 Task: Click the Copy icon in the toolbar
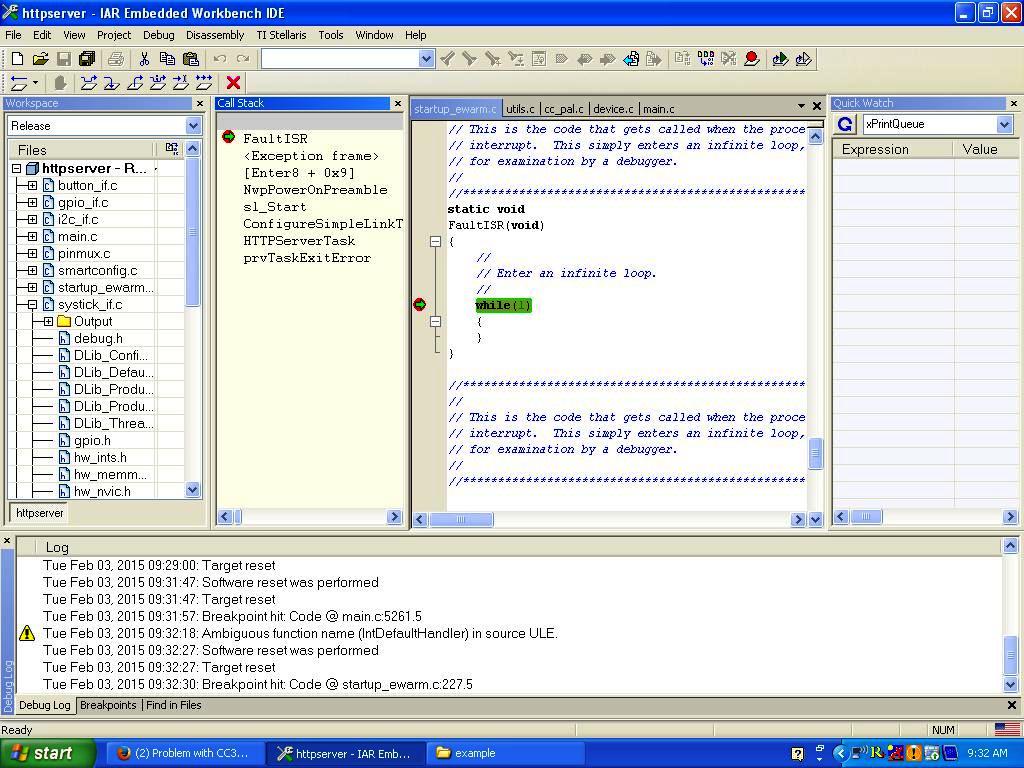coord(167,59)
